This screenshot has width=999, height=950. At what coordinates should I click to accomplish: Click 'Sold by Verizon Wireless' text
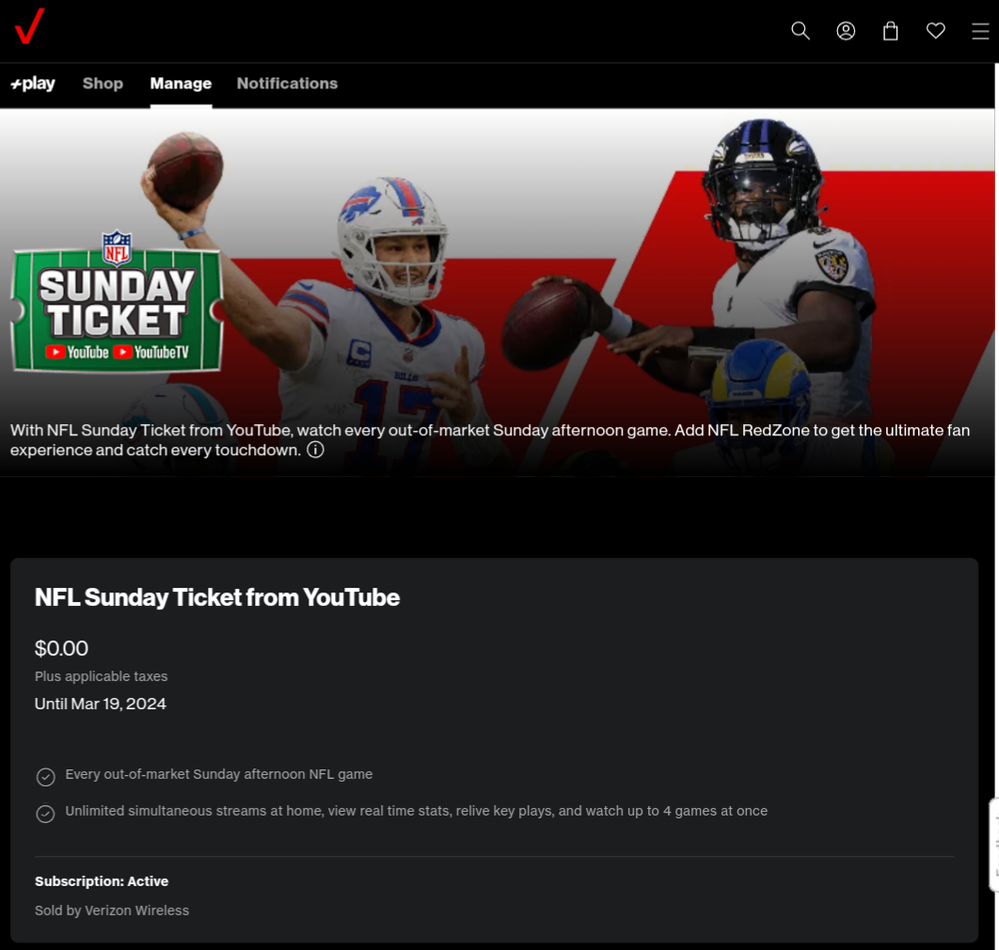[x=111, y=910]
